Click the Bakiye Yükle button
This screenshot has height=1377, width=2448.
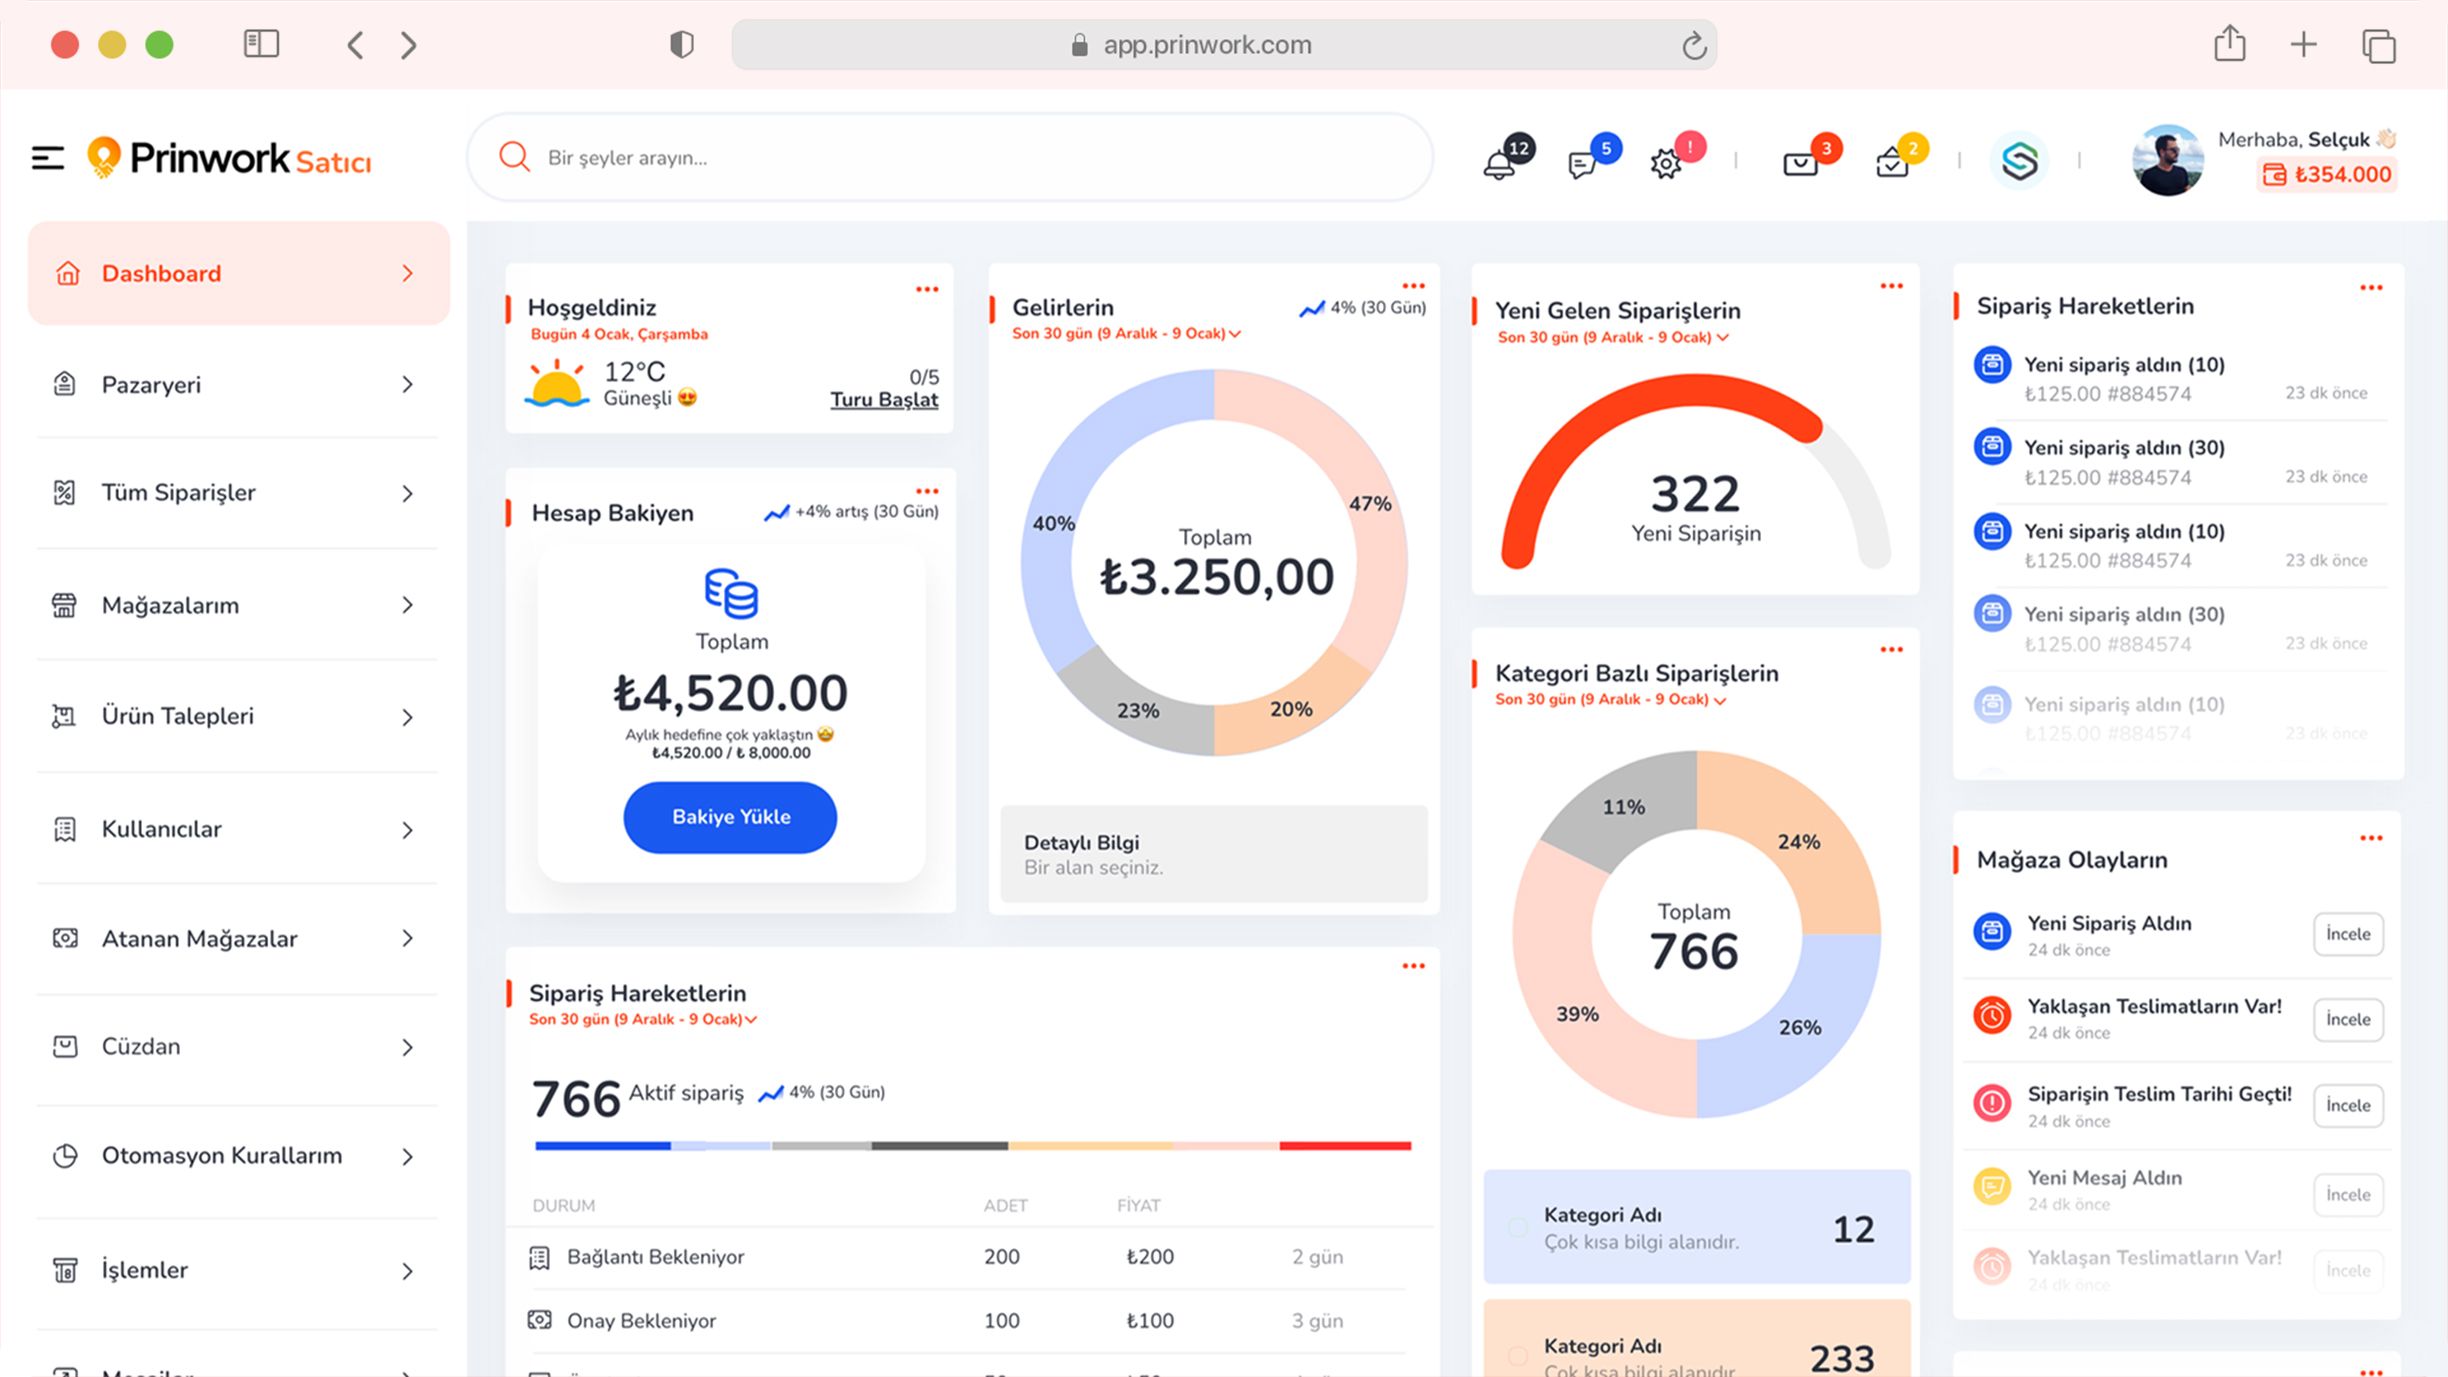click(730, 817)
